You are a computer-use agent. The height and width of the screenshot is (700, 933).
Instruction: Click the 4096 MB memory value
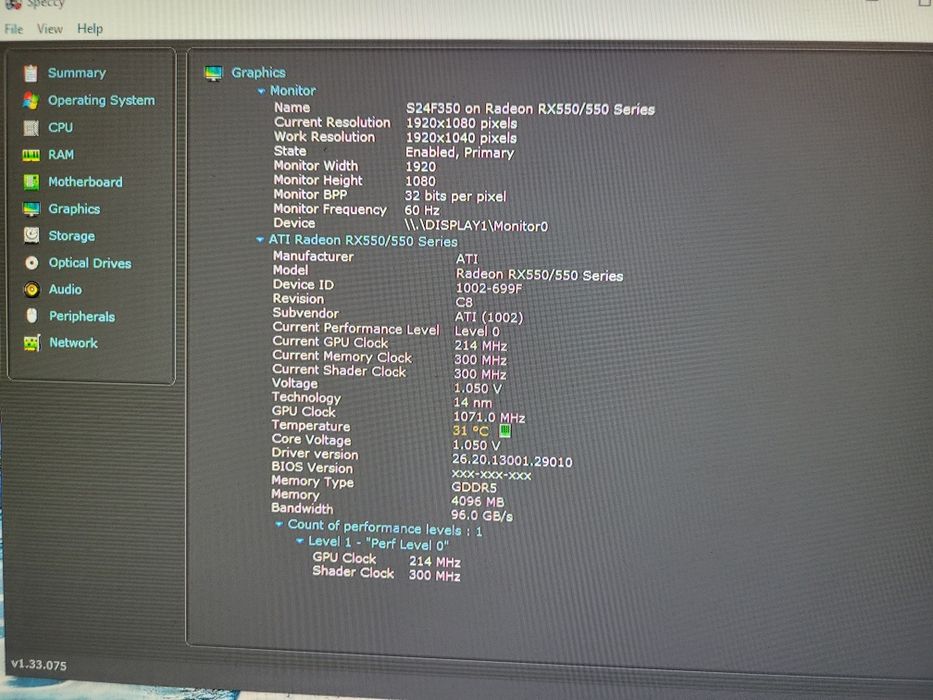(x=478, y=501)
